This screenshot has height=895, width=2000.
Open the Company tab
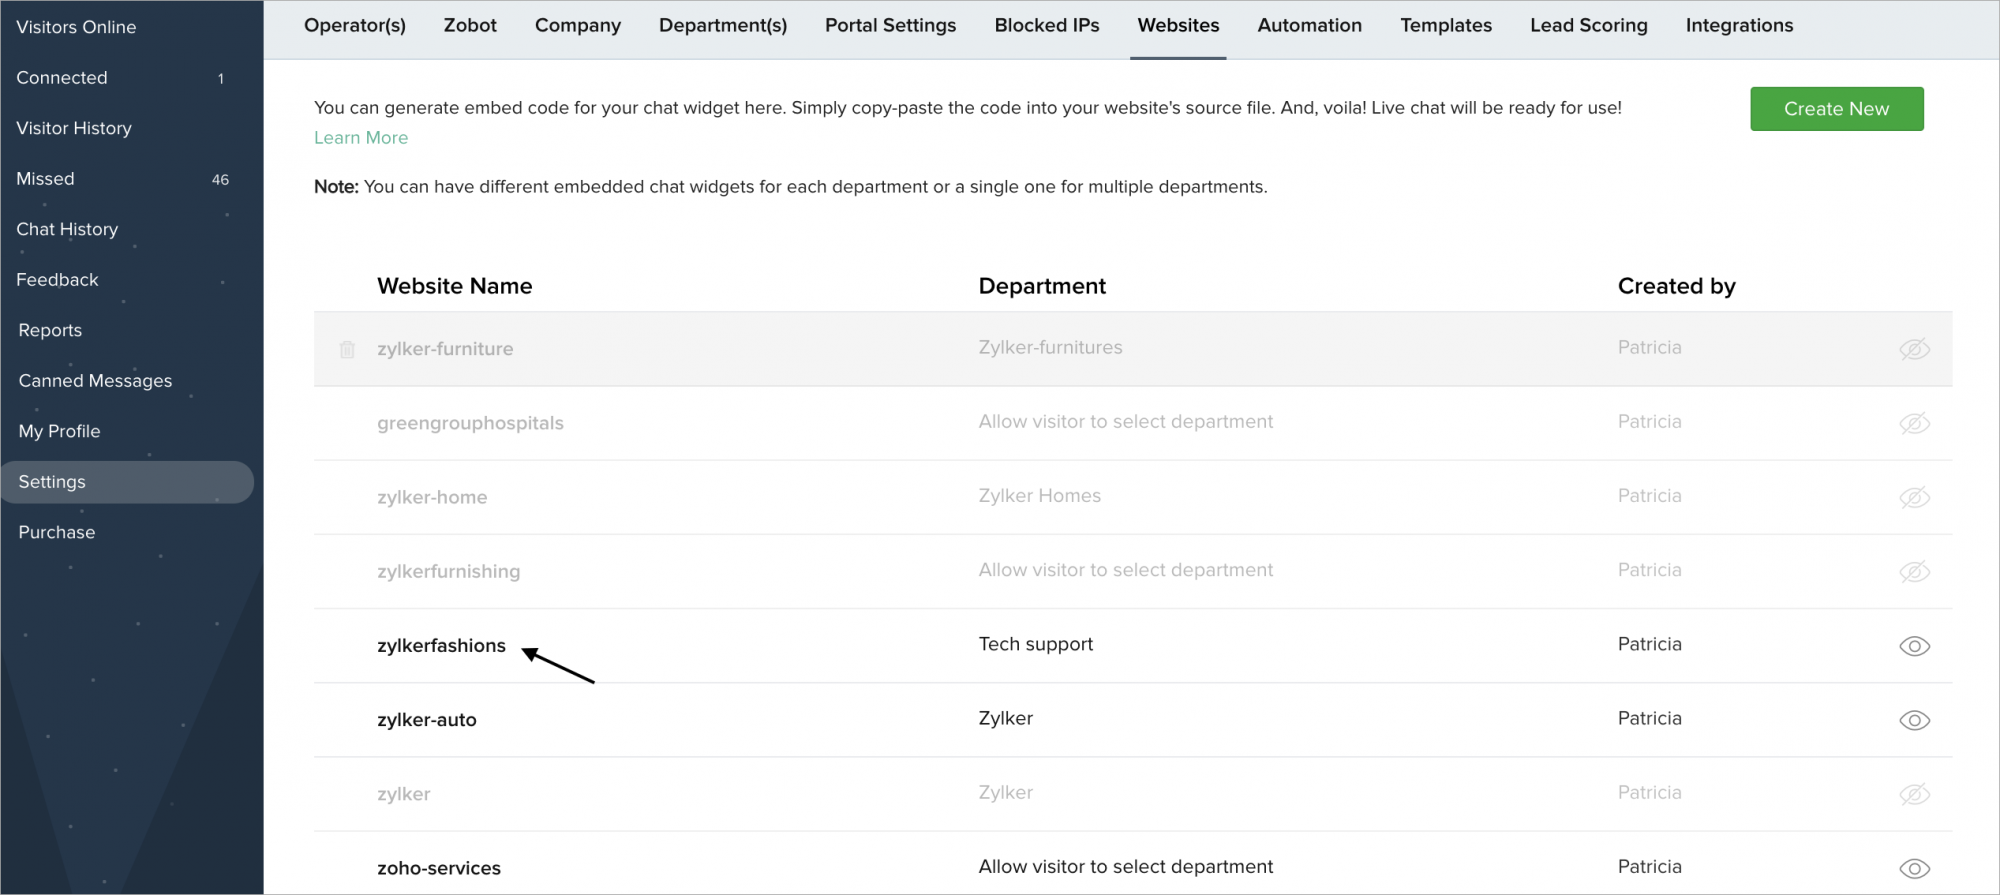coord(578,26)
